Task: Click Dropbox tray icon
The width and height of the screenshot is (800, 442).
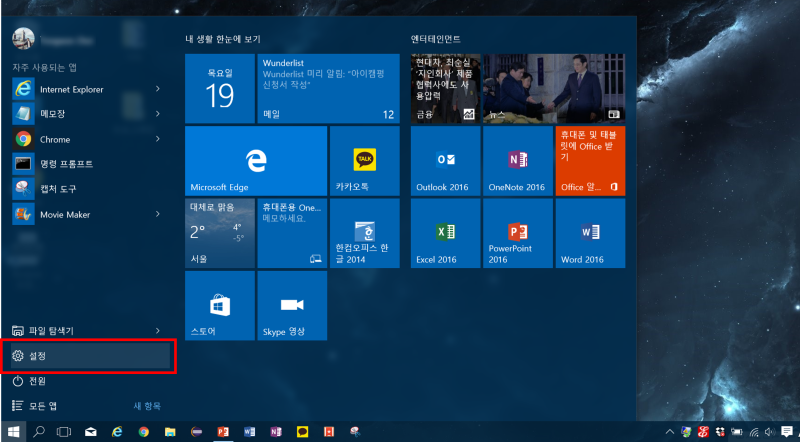Action: [x=720, y=432]
